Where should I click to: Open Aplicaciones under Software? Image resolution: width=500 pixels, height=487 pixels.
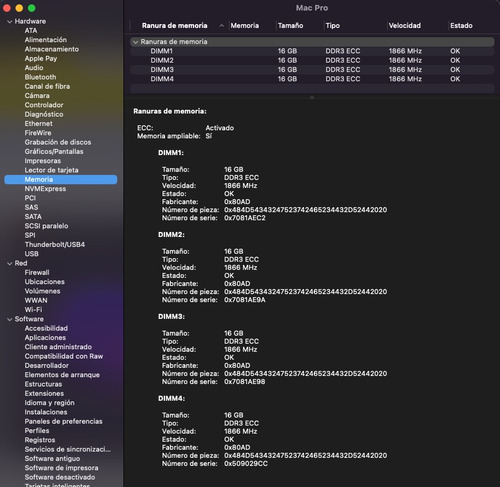[x=45, y=338]
